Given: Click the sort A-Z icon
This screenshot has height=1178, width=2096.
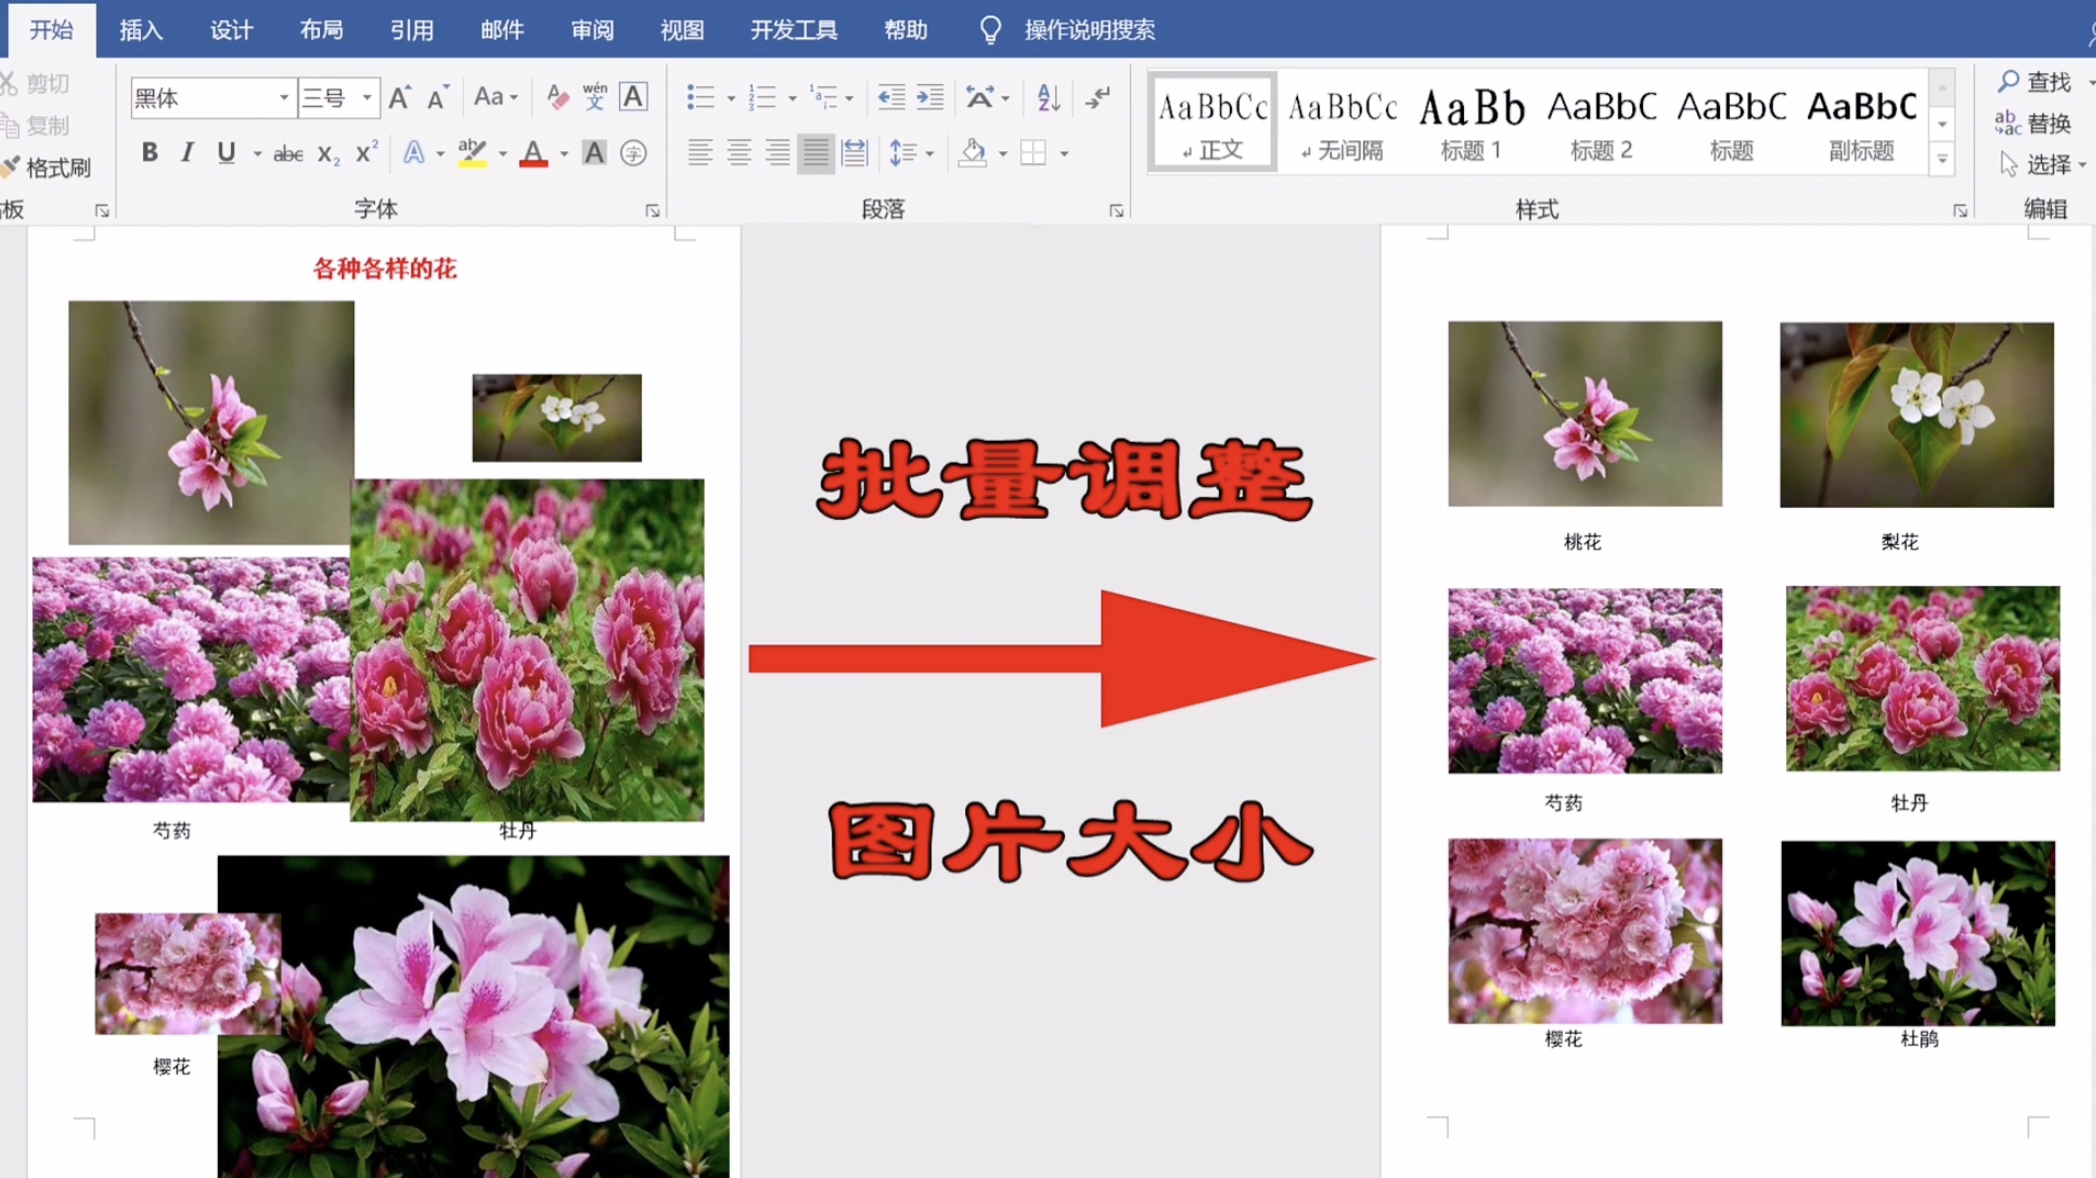Looking at the screenshot, I should click(x=1047, y=98).
